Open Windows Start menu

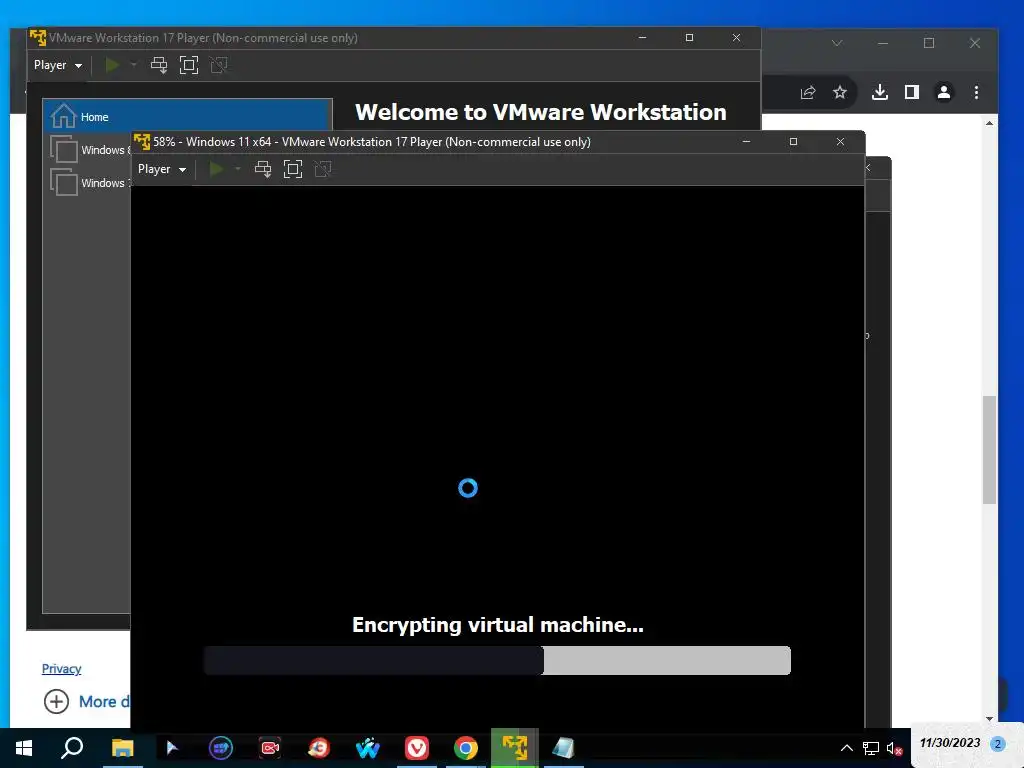[24, 748]
